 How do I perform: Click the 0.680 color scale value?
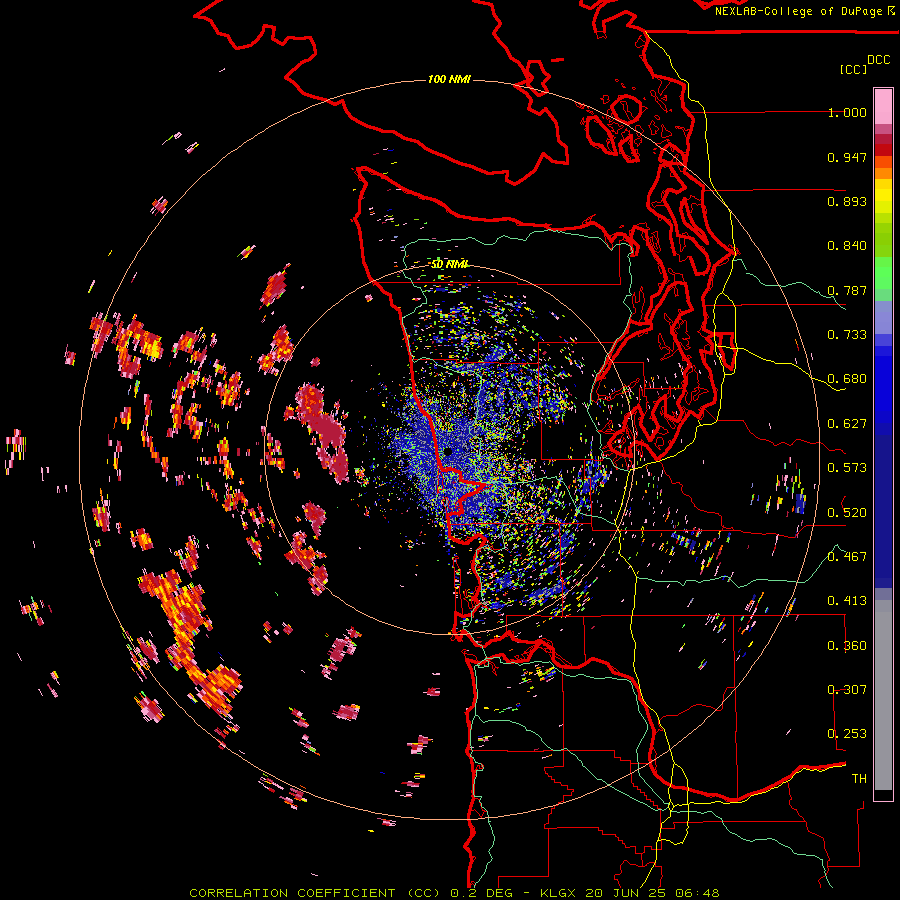847,379
